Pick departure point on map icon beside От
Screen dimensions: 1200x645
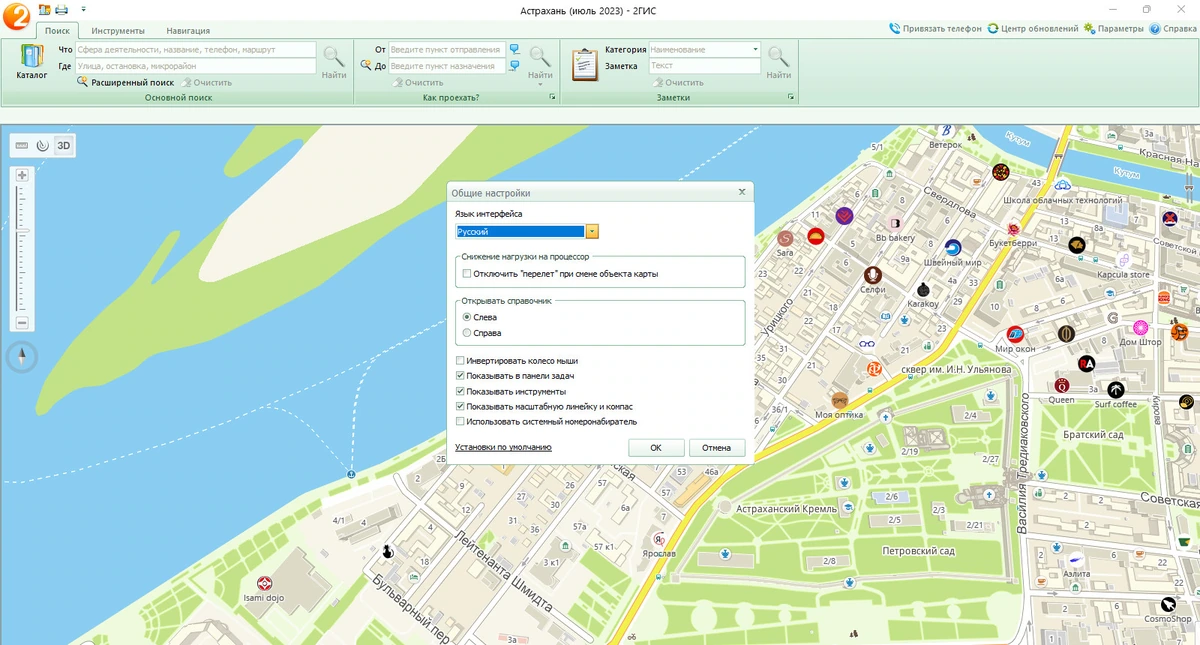pyautogui.click(x=514, y=49)
